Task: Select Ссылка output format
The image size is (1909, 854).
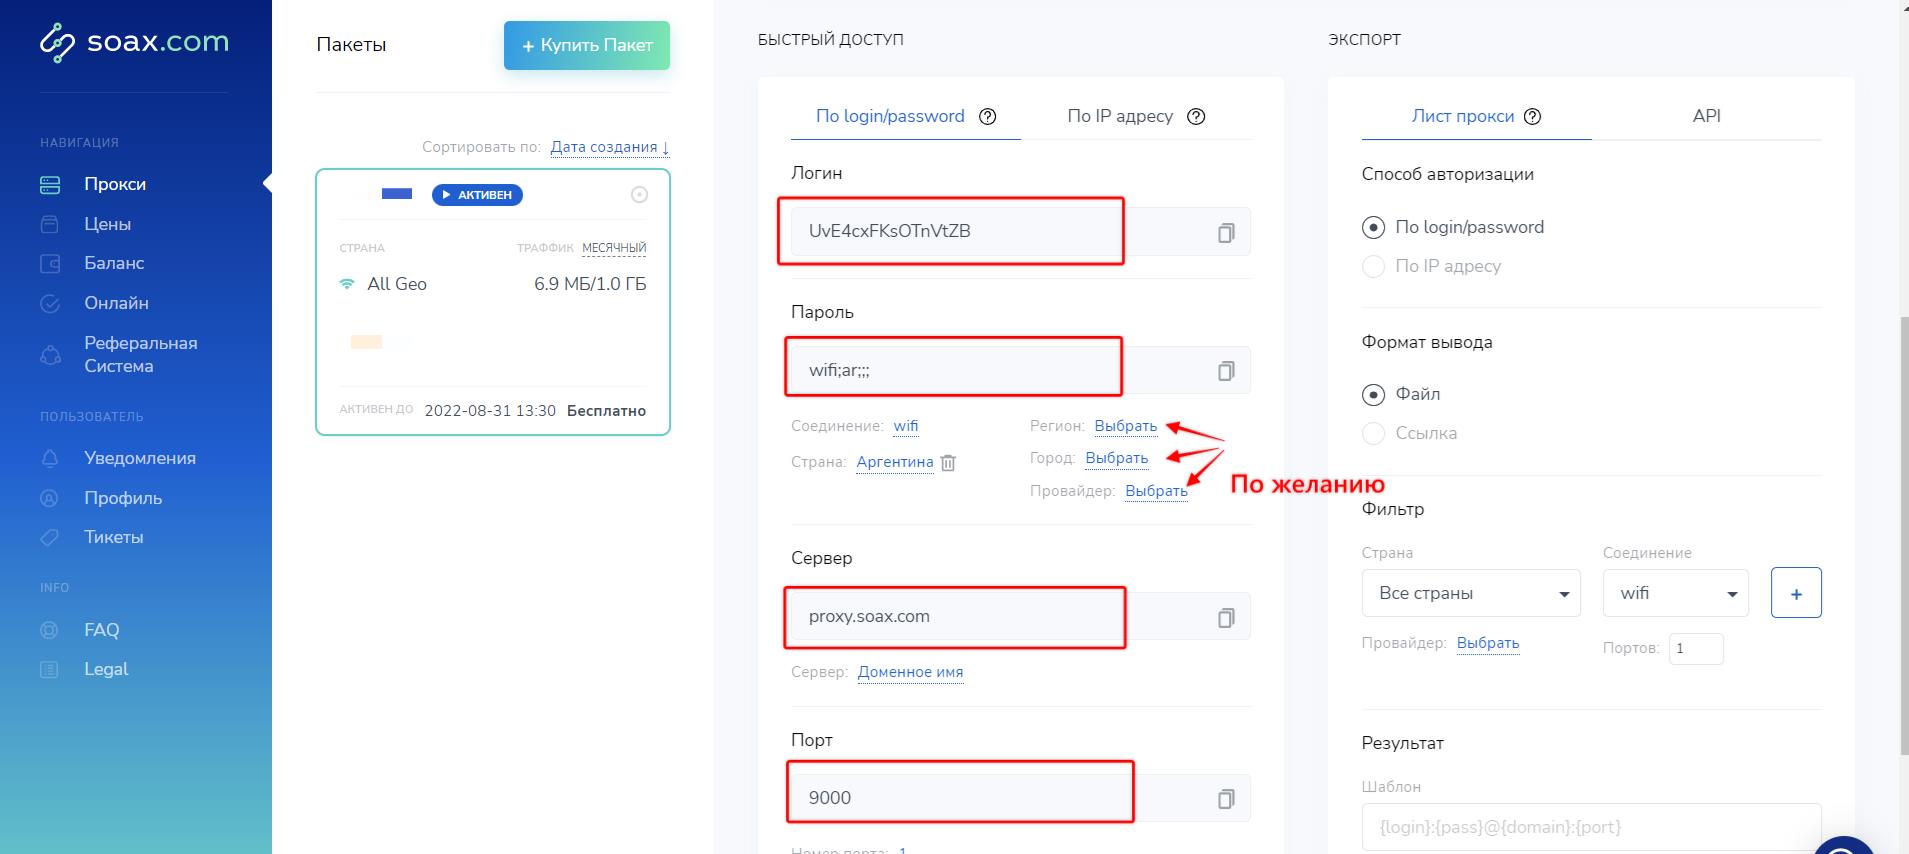Action: [x=1374, y=433]
